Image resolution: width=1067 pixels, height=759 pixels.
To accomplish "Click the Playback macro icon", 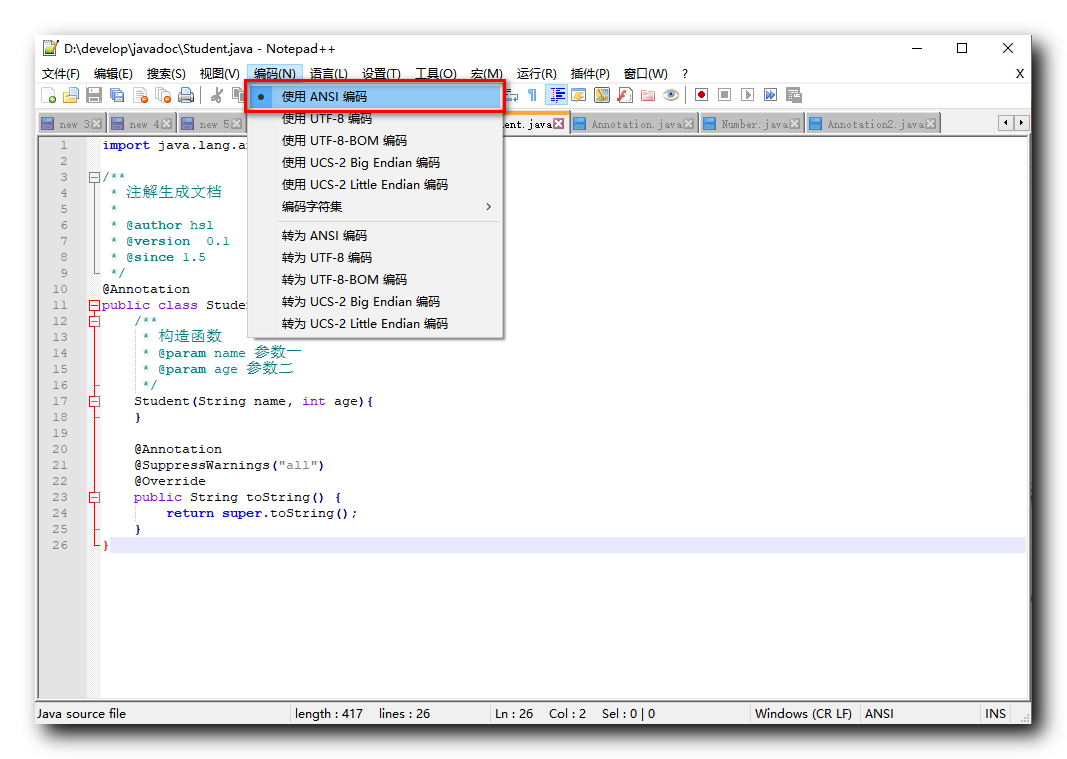I will pyautogui.click(x=747, y=95).
